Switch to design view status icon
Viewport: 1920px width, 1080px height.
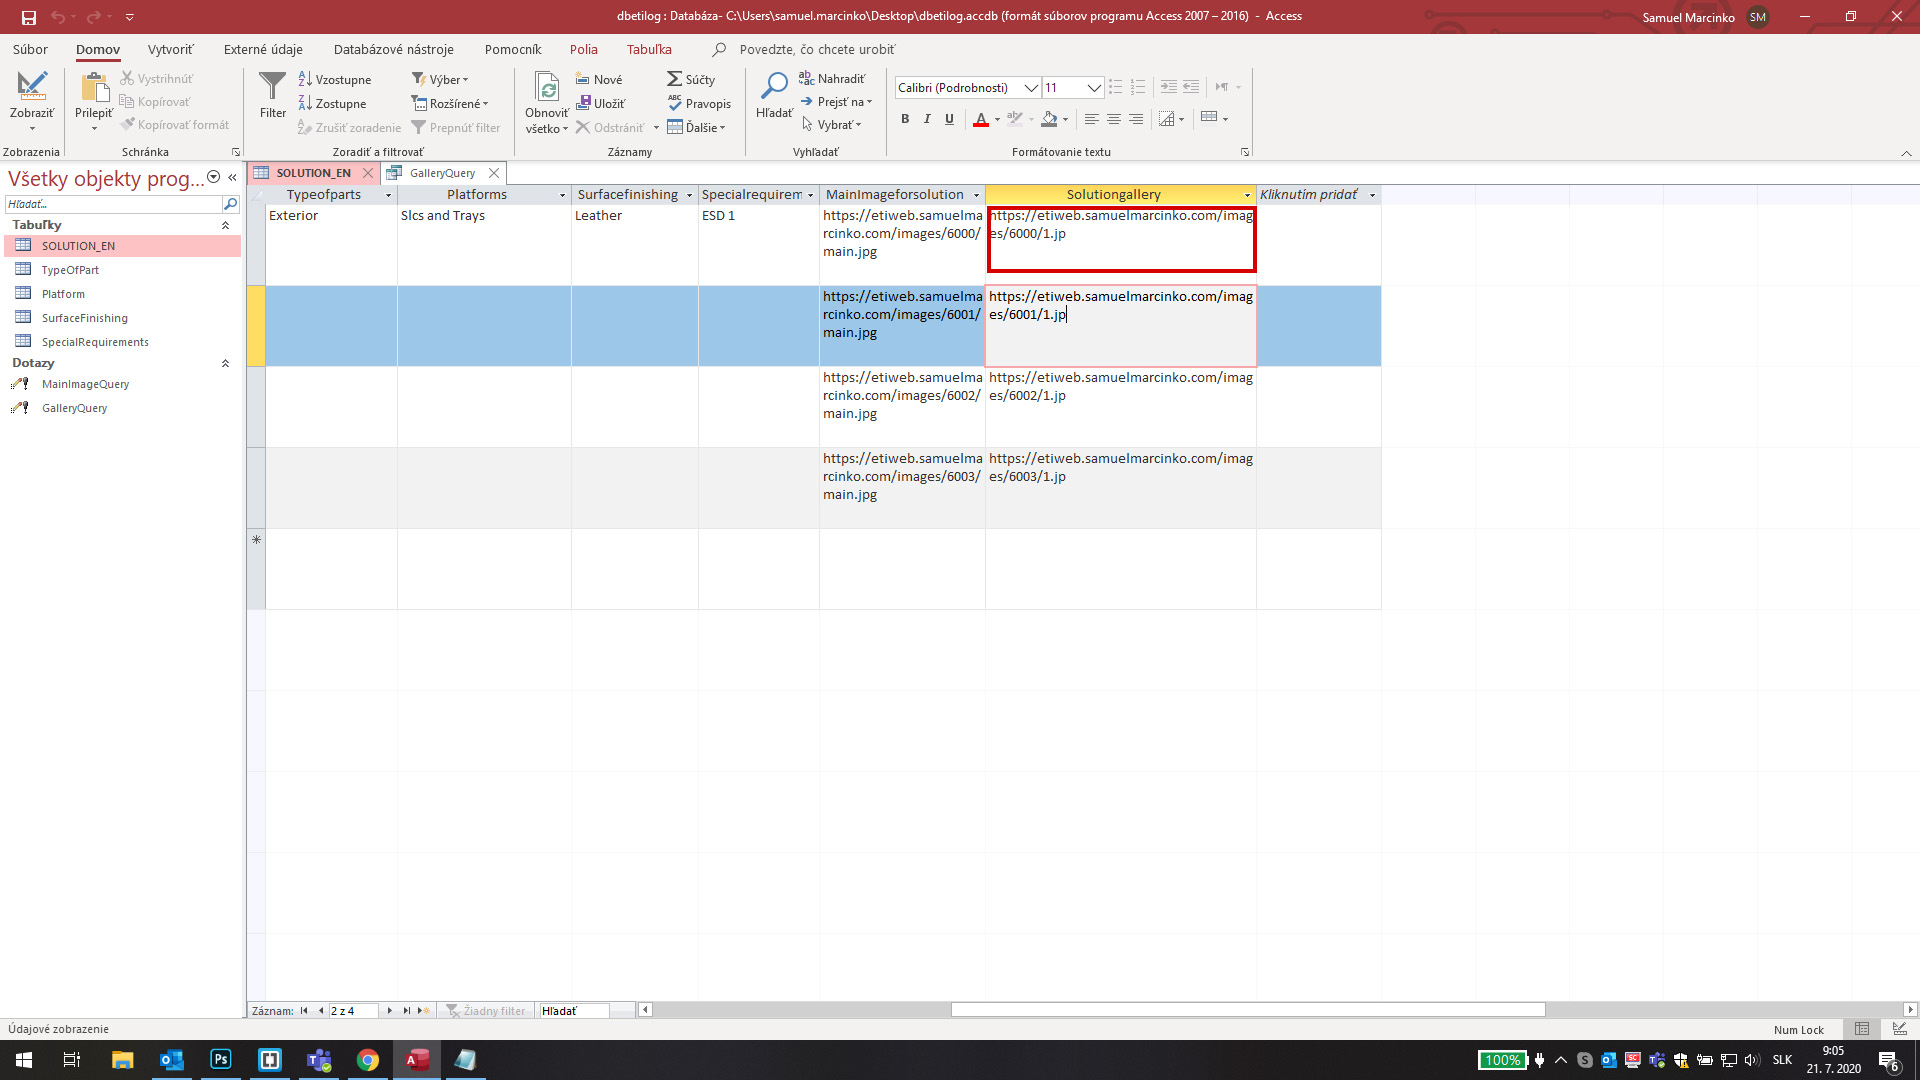point(1899,1029)
